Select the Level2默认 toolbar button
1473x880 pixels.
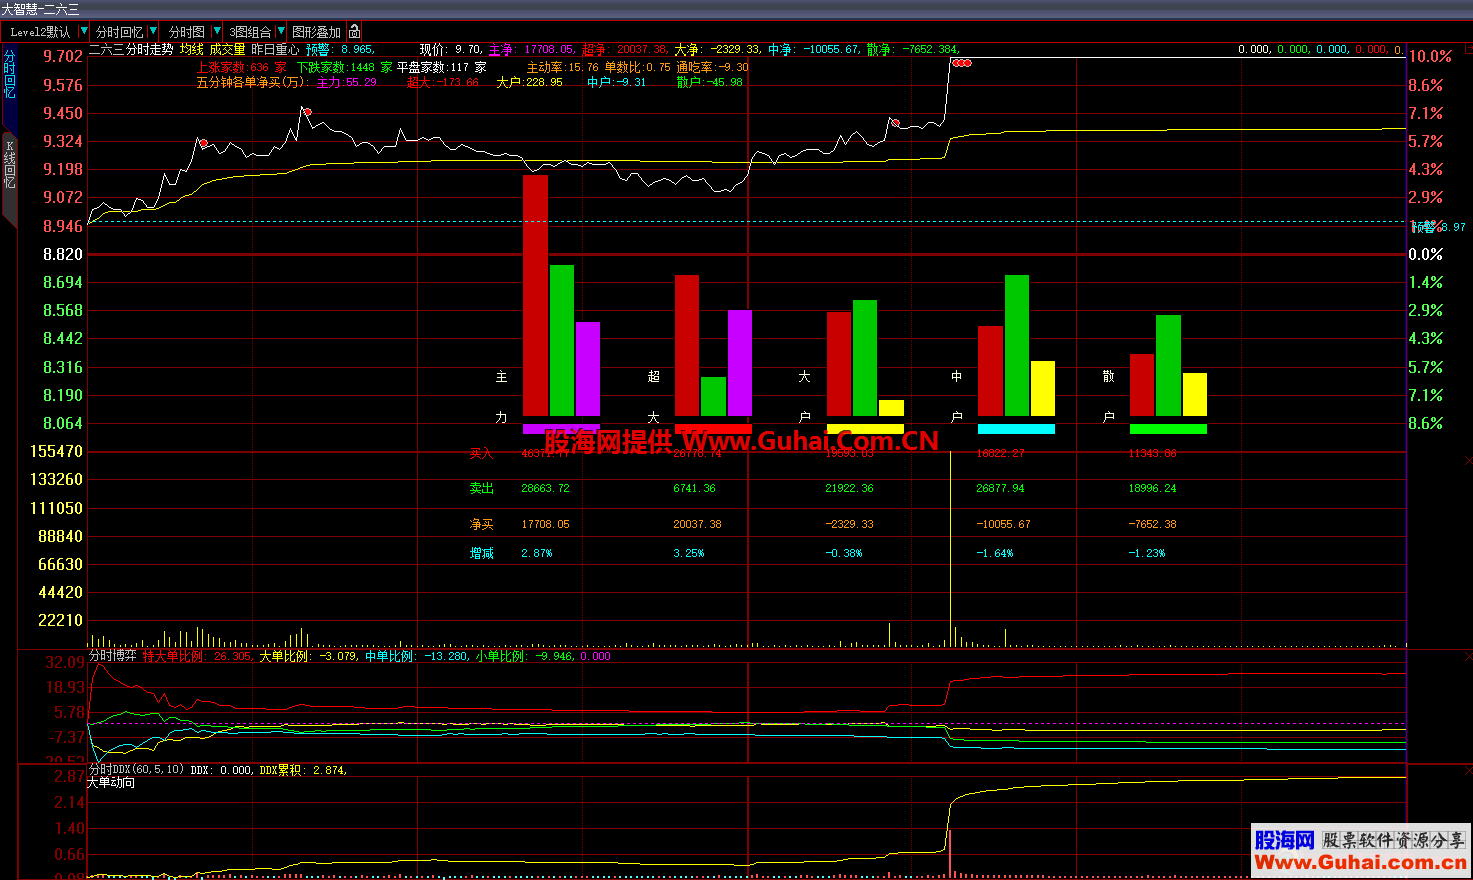[x=40, y=32]
